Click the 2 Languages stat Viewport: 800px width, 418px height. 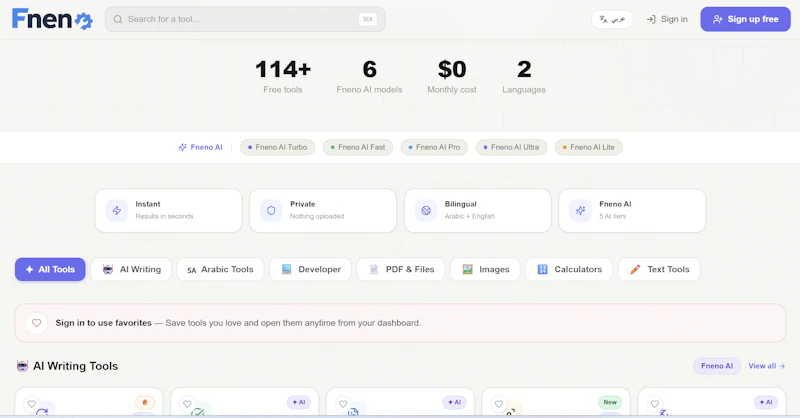524,76
